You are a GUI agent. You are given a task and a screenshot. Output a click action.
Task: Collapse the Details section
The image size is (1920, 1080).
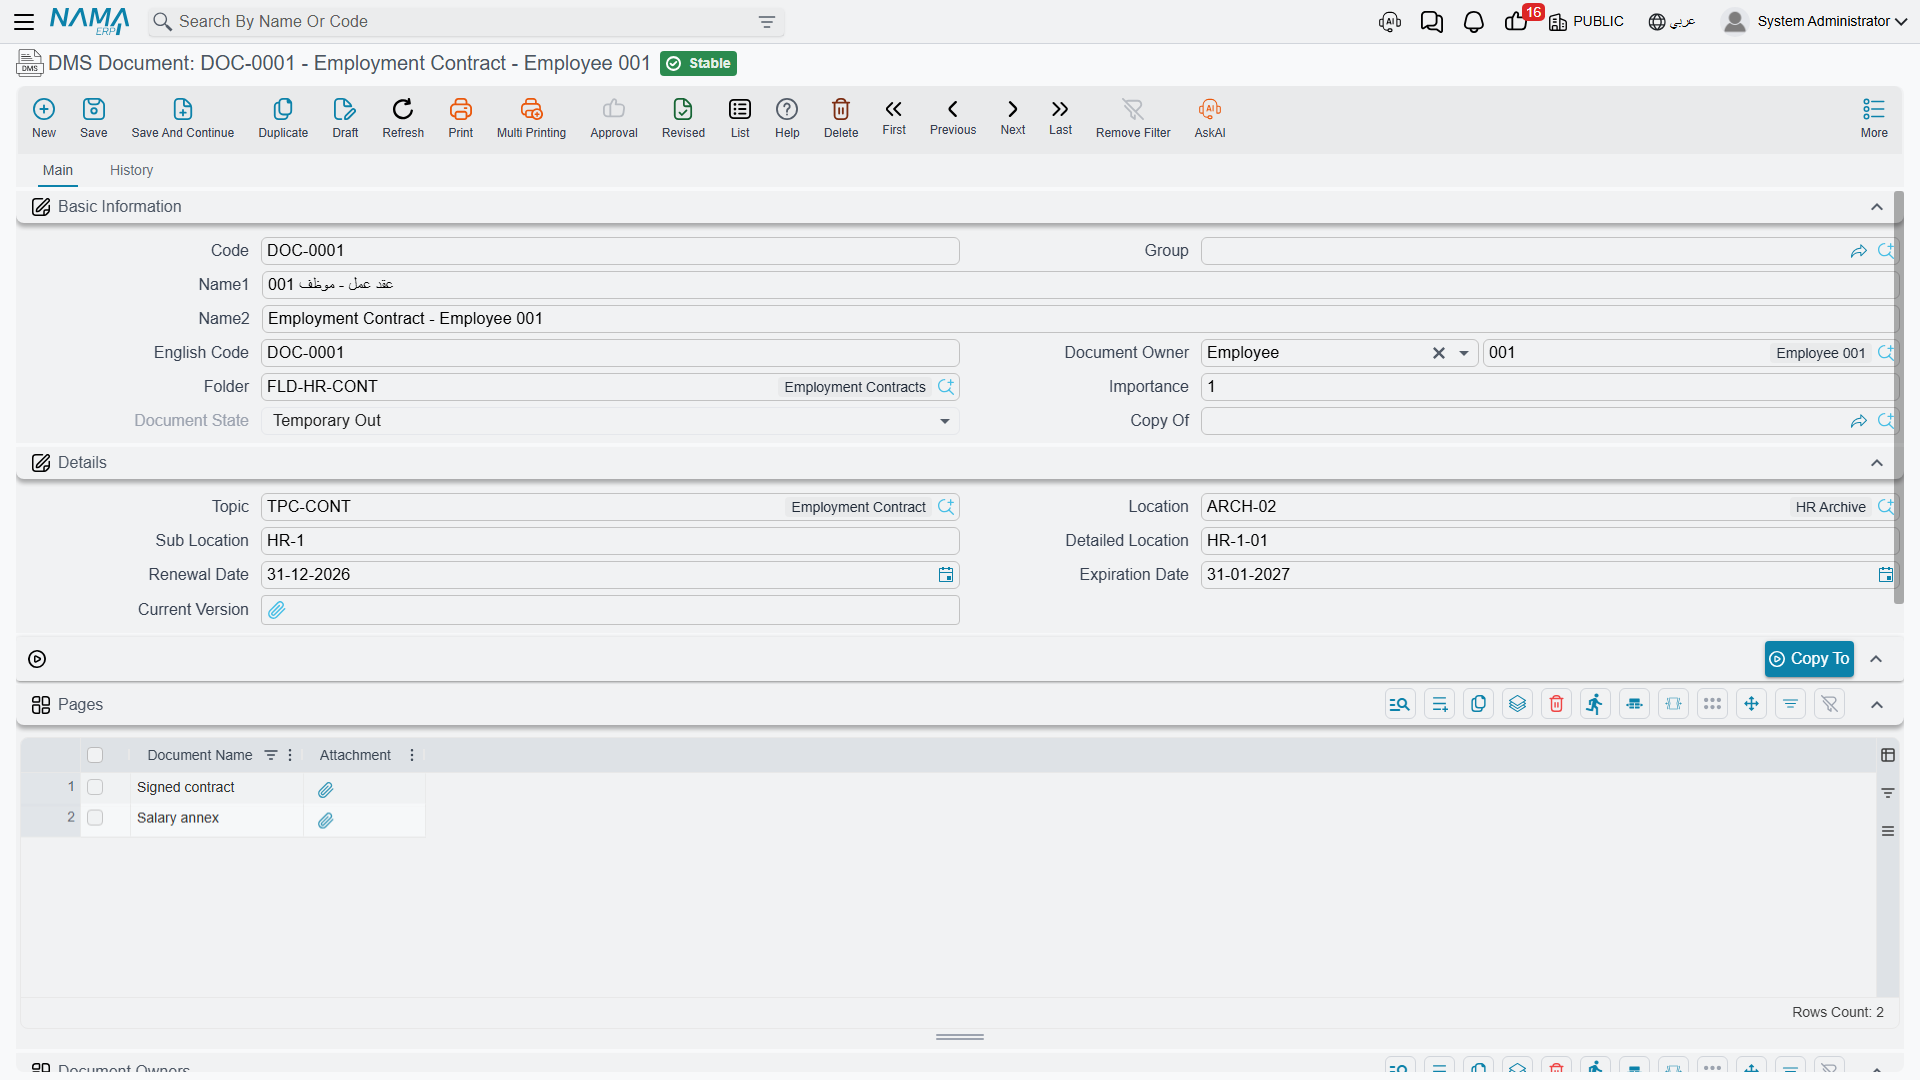tap(1877, 463)
